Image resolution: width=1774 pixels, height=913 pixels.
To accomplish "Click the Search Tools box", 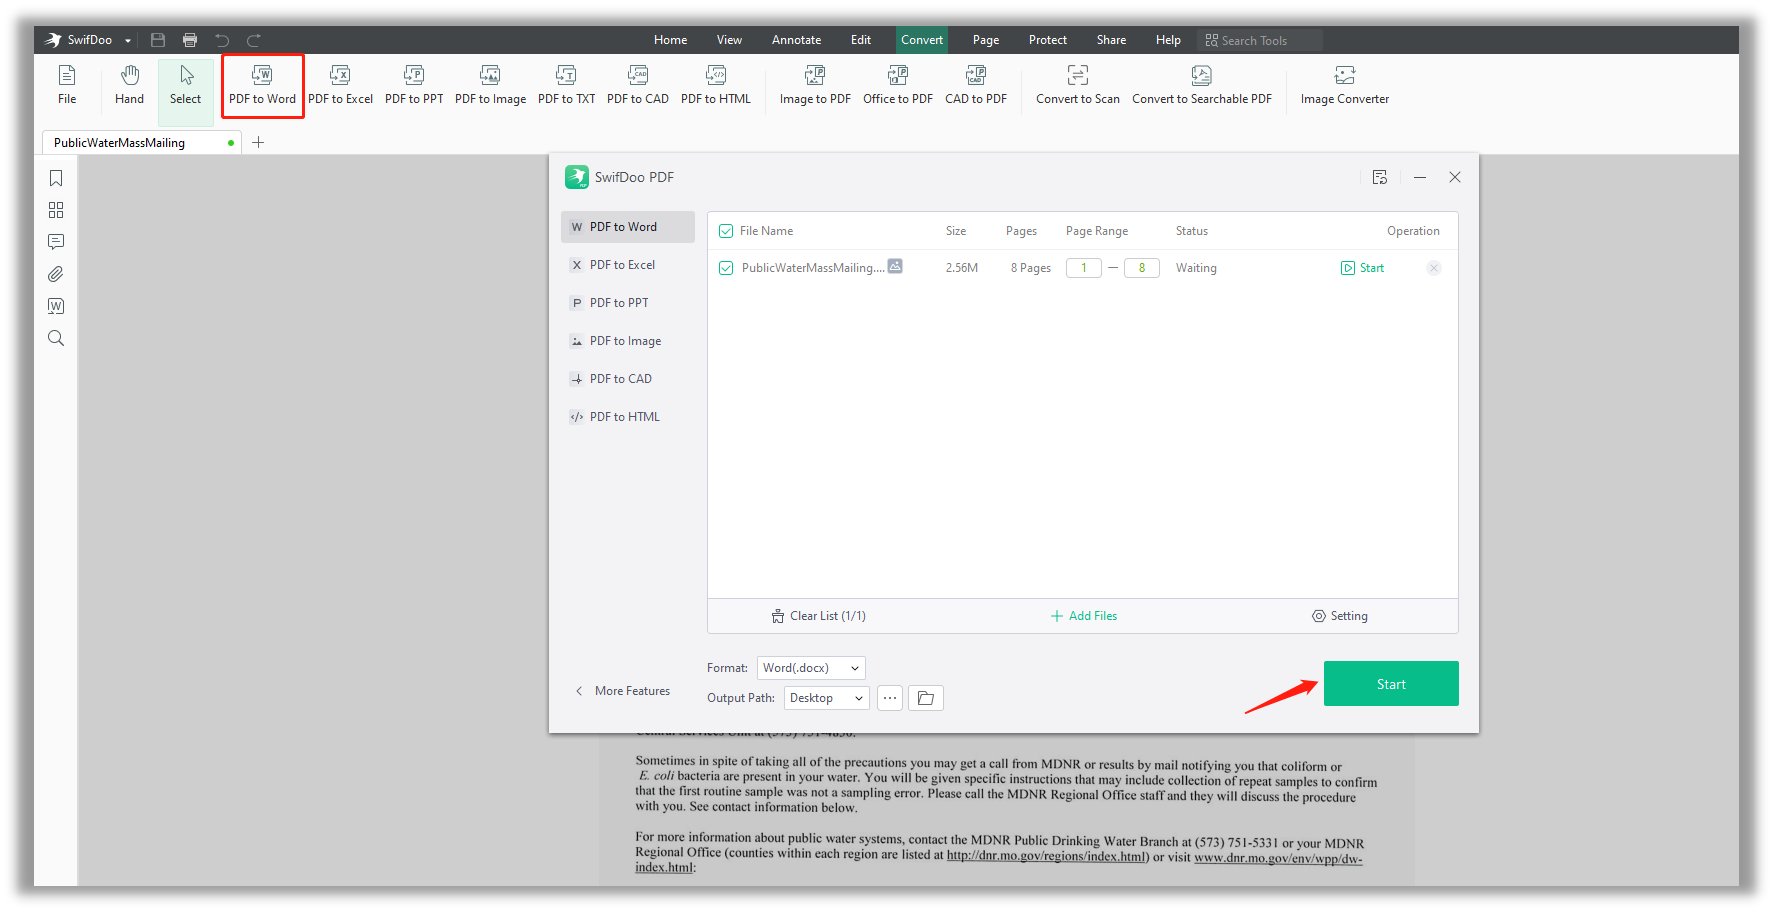I will click(1260, 40).
